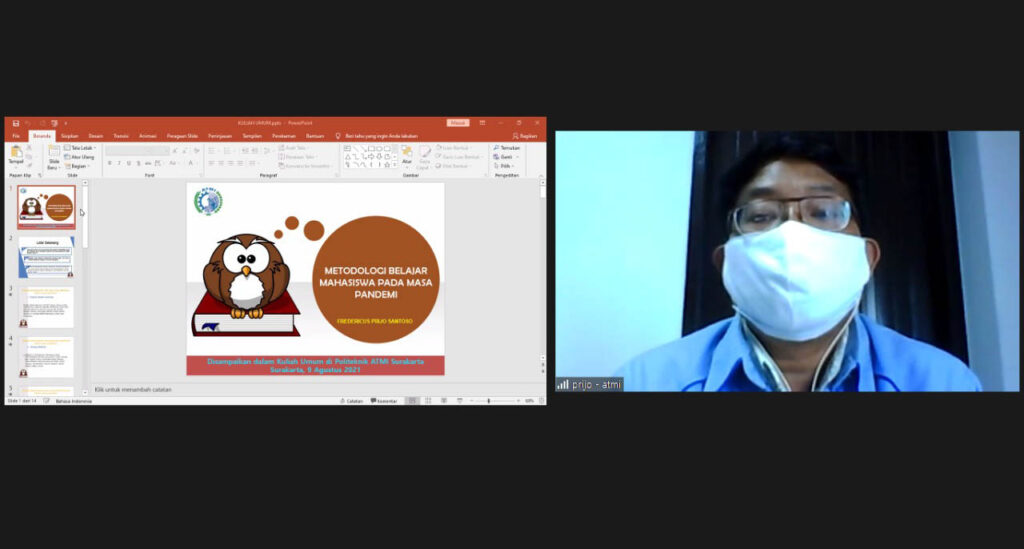Click the Save icon in quick access toolbar
The height and width of the screenshot is (549, 1024).
click(16, 123)
